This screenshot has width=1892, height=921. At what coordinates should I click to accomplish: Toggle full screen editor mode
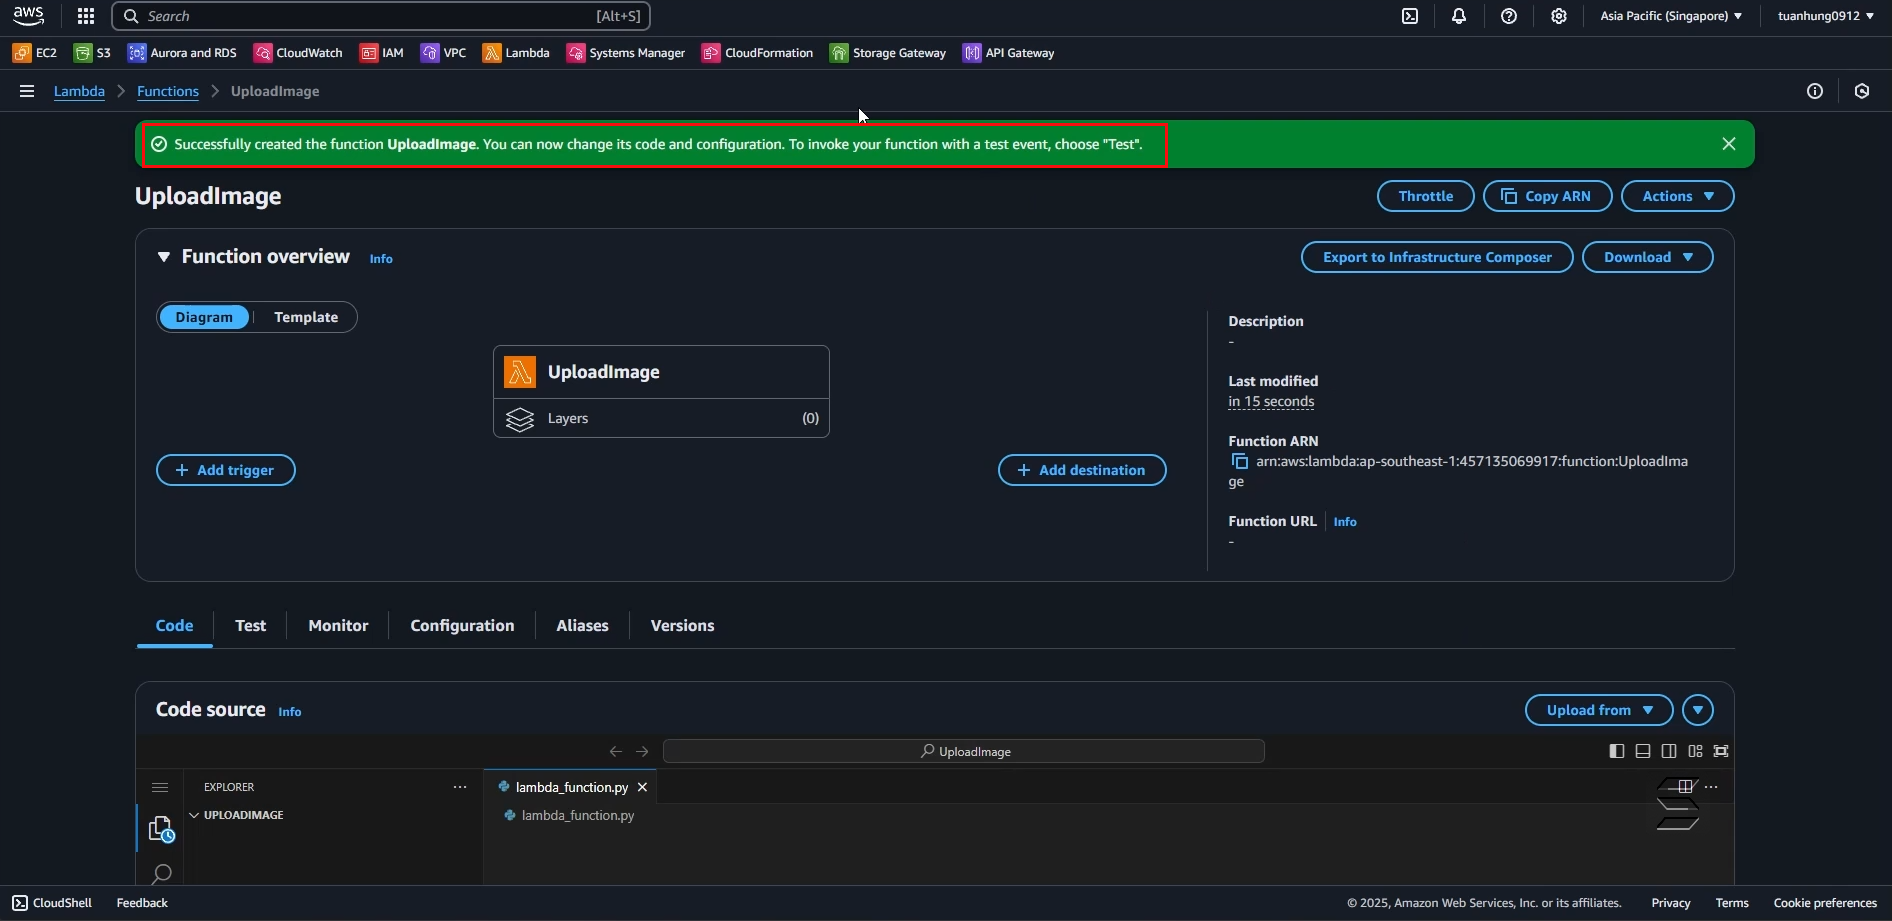click(1721, 751)
